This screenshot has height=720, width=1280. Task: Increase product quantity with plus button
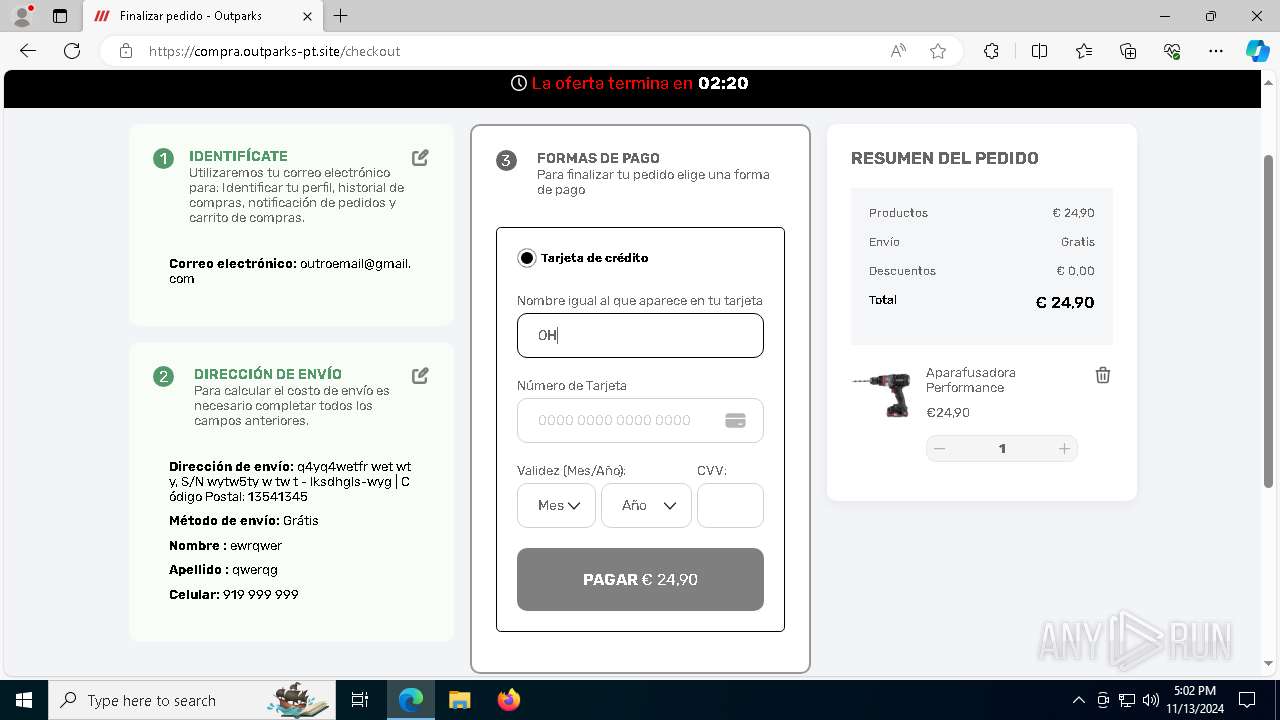click(x=1064, y=449)
